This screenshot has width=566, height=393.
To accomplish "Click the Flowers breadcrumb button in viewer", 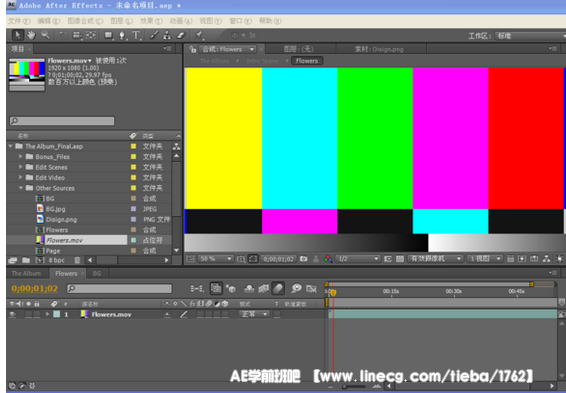I will point(307,61).
